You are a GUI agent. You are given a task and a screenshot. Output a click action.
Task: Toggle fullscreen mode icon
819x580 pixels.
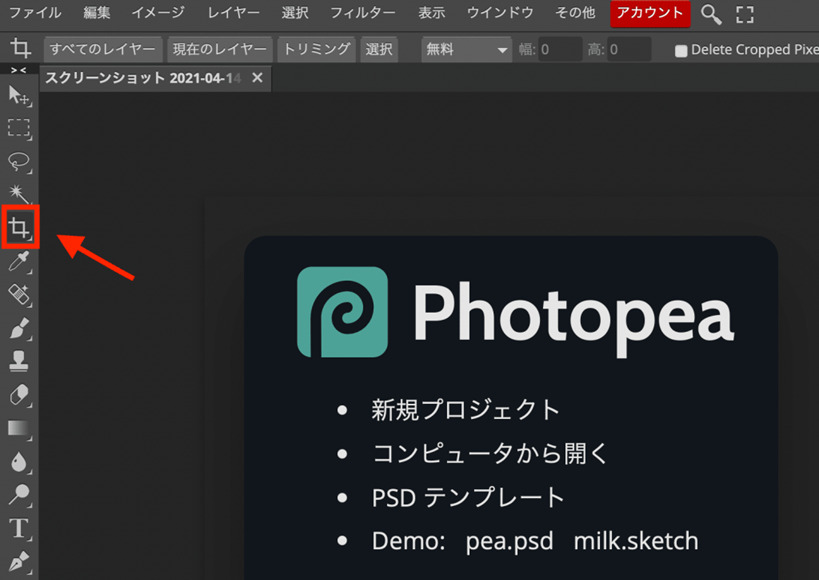(745, 15)
